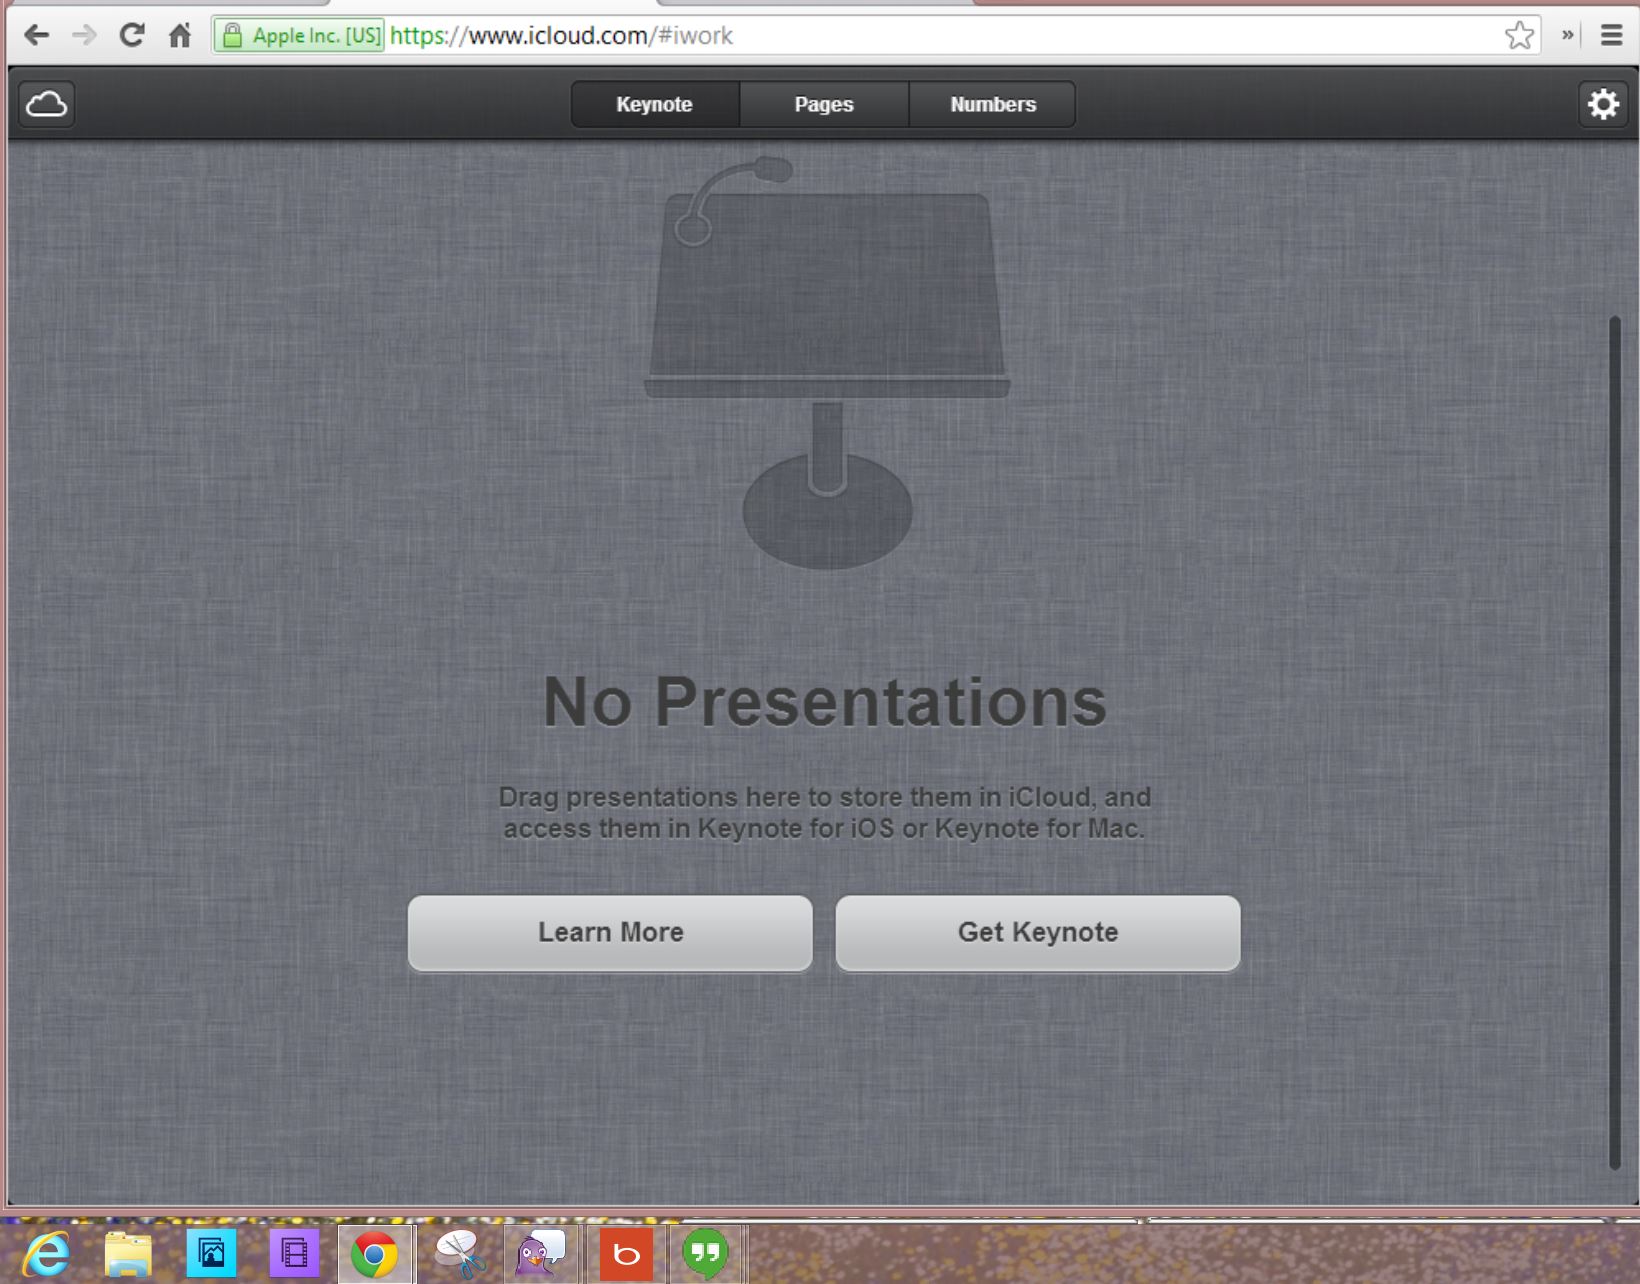The height and width of the screenshot is (1284, 1640).
Task: Open Pidgin messenger from taskbar
Action: pos(541,1254)
